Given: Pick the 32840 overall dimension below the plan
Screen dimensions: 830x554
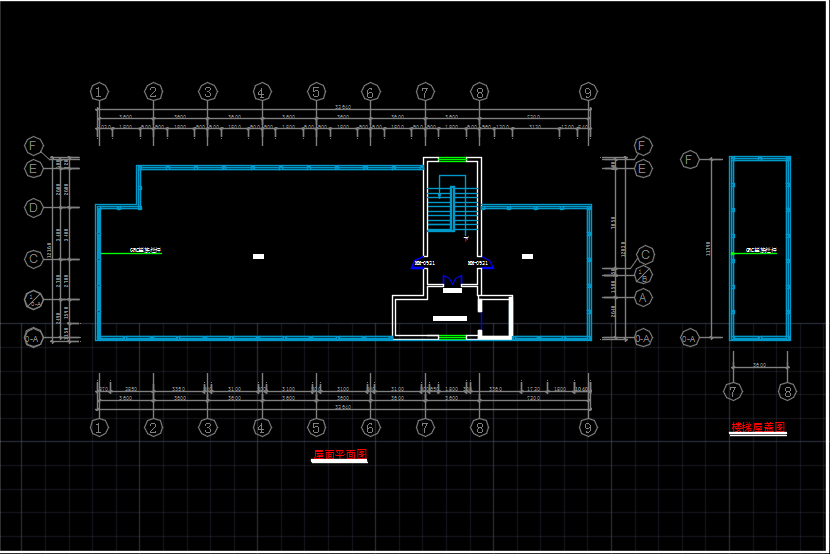Looking at the screenshot, I should click(343, 407).
